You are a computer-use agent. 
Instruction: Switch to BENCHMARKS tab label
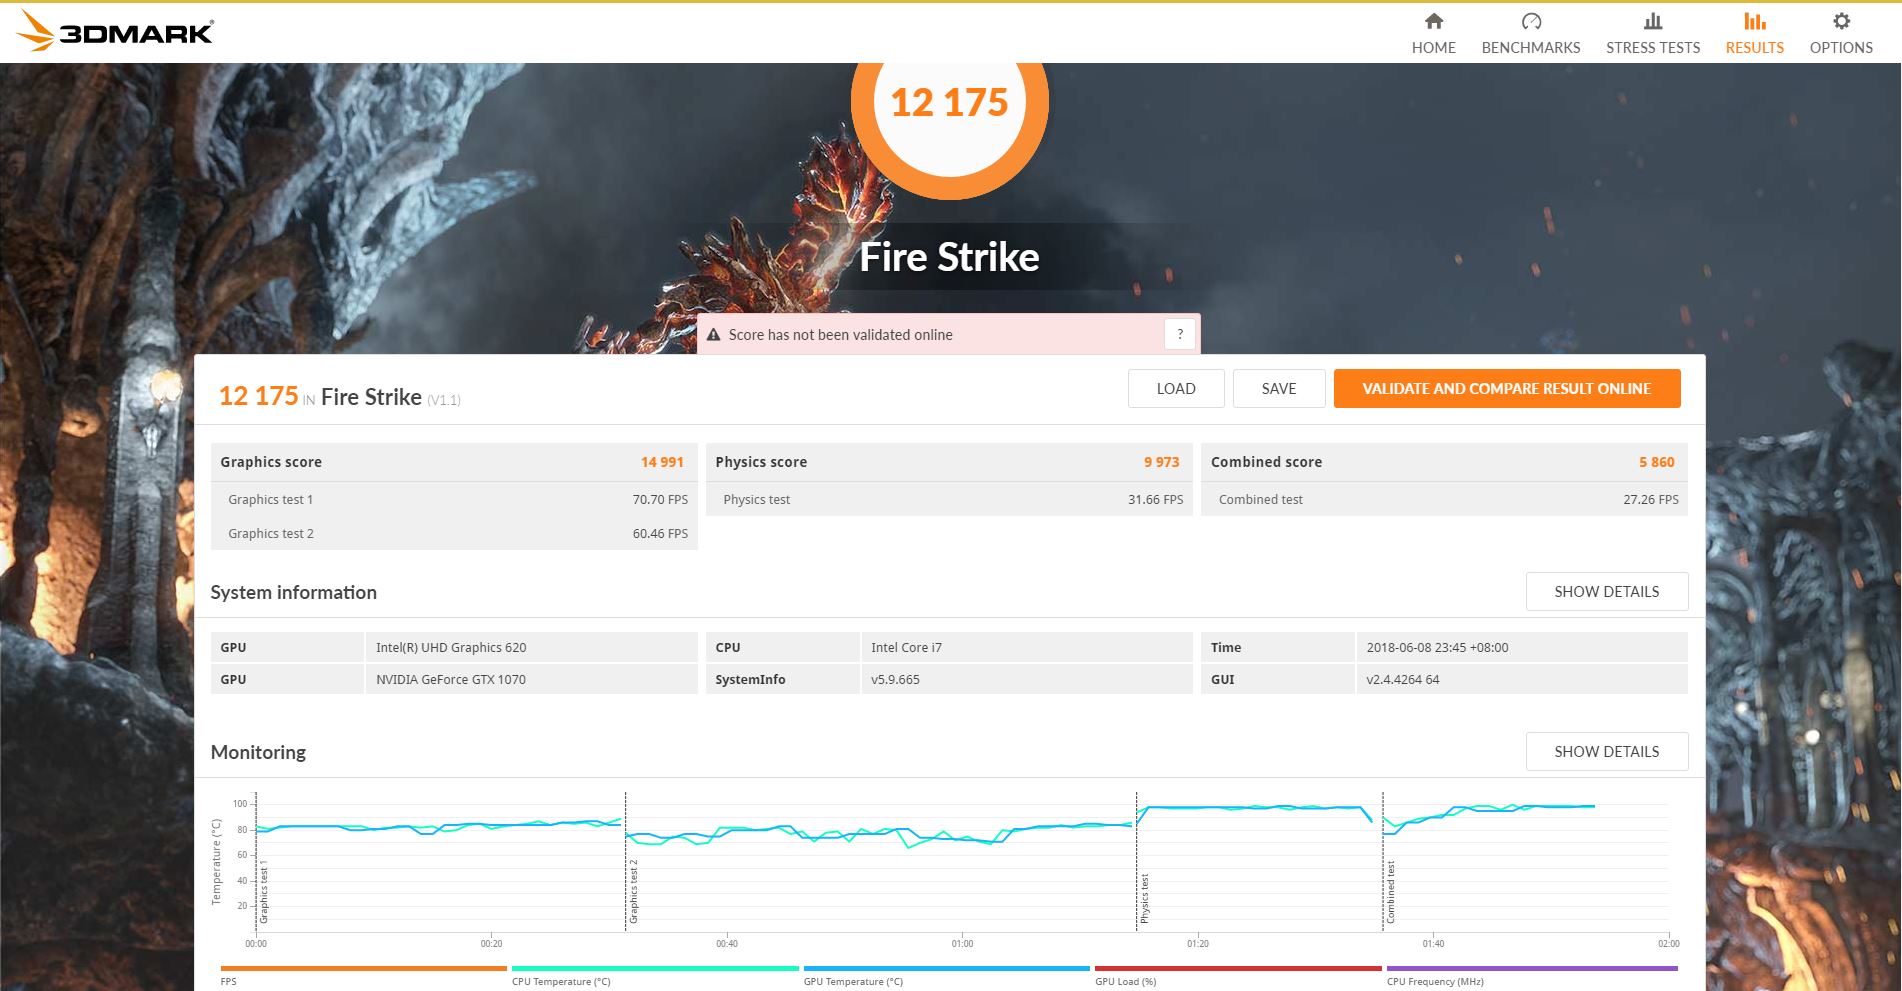tap(1531, 47)
